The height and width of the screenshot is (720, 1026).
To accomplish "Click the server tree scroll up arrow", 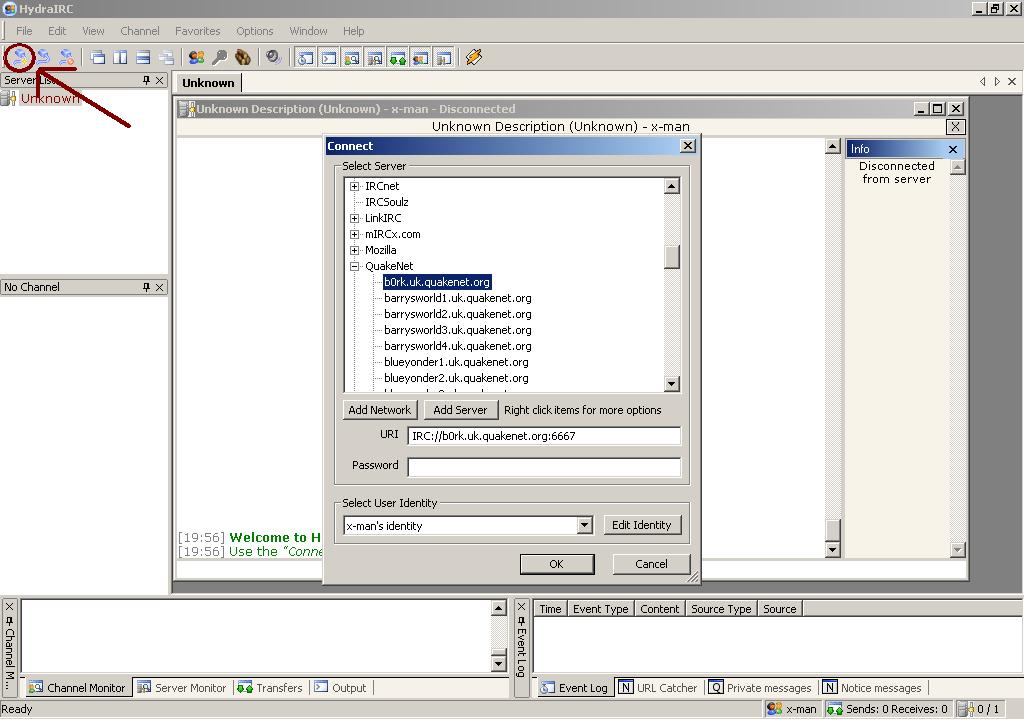I will point(671,187).
